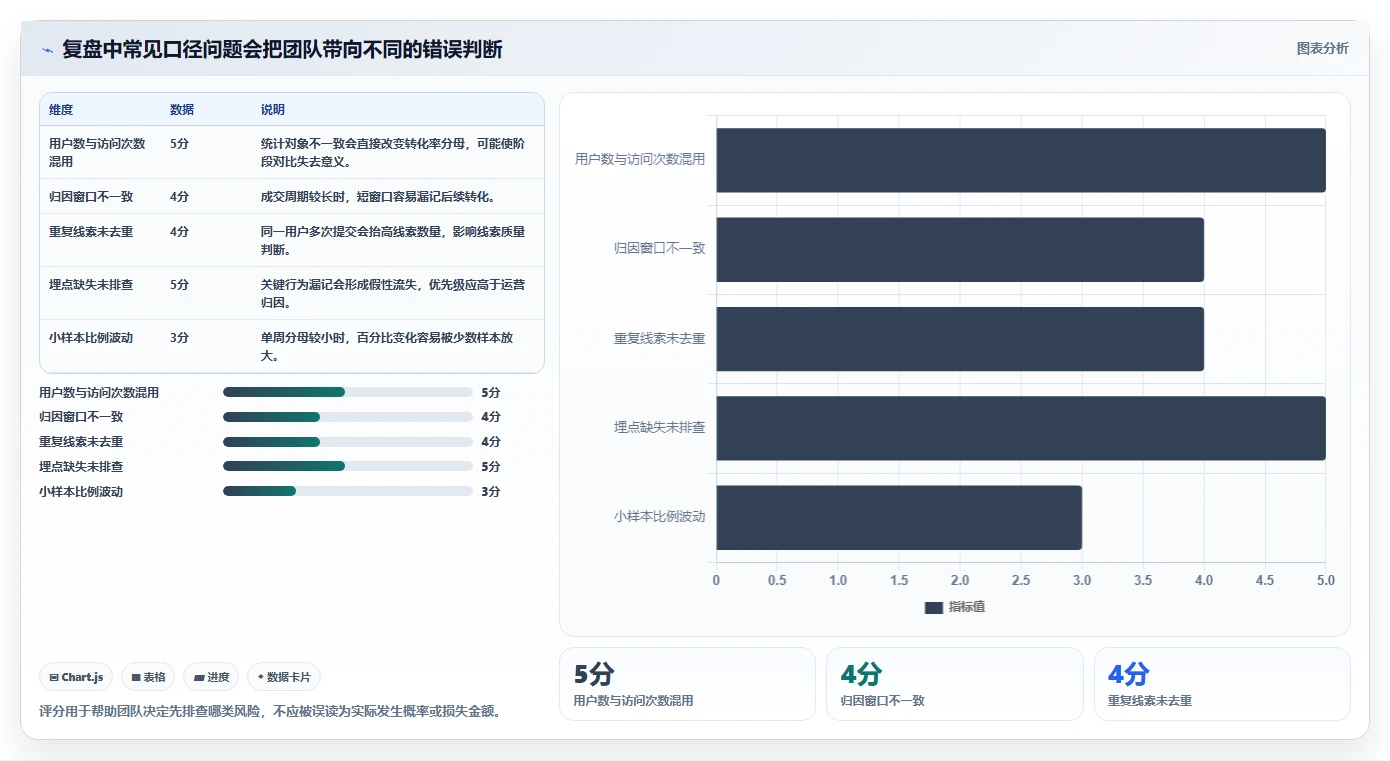
Task: Click the chart bar for 归因窗口不一致
Action: pyautogui.click(x=960, y=249)
